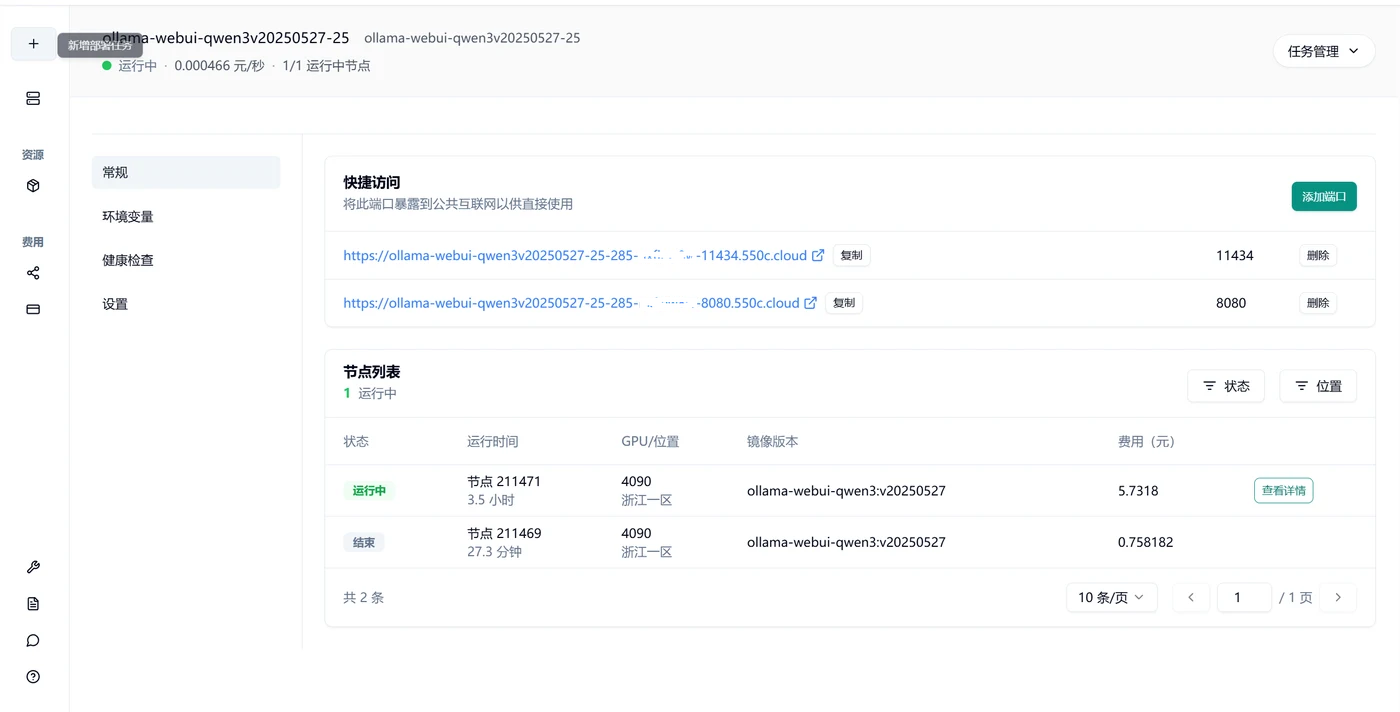
Task: Click the 27.3 分钟 runtime text
Action: click(x=495, y=552)
